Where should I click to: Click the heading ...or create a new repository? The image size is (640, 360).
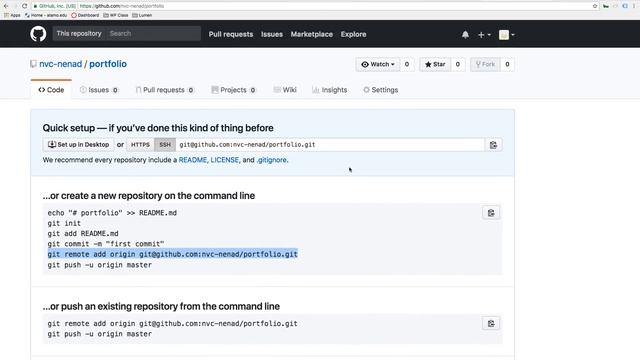tap(149, 196)
